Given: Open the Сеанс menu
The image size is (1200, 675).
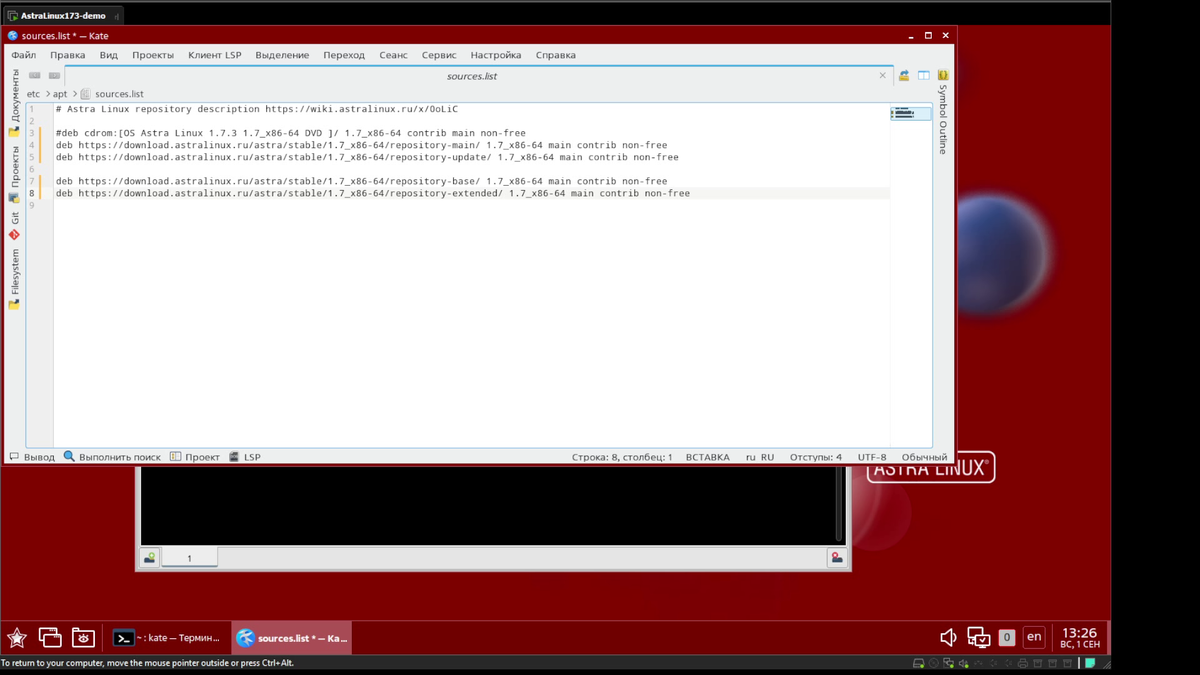Looking at the screenshot, I should coord(393,55).
